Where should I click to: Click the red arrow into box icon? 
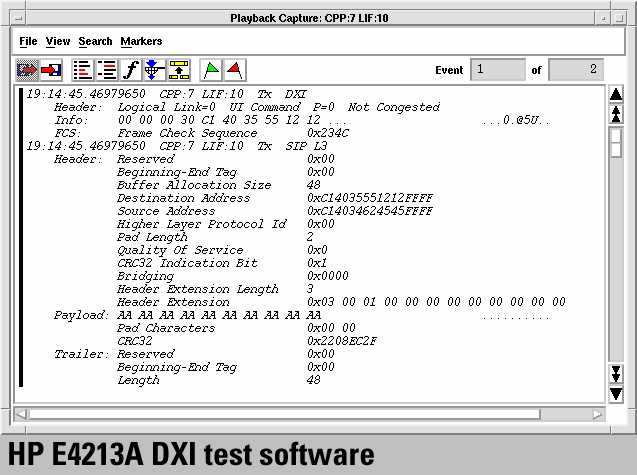pos(51,70)
